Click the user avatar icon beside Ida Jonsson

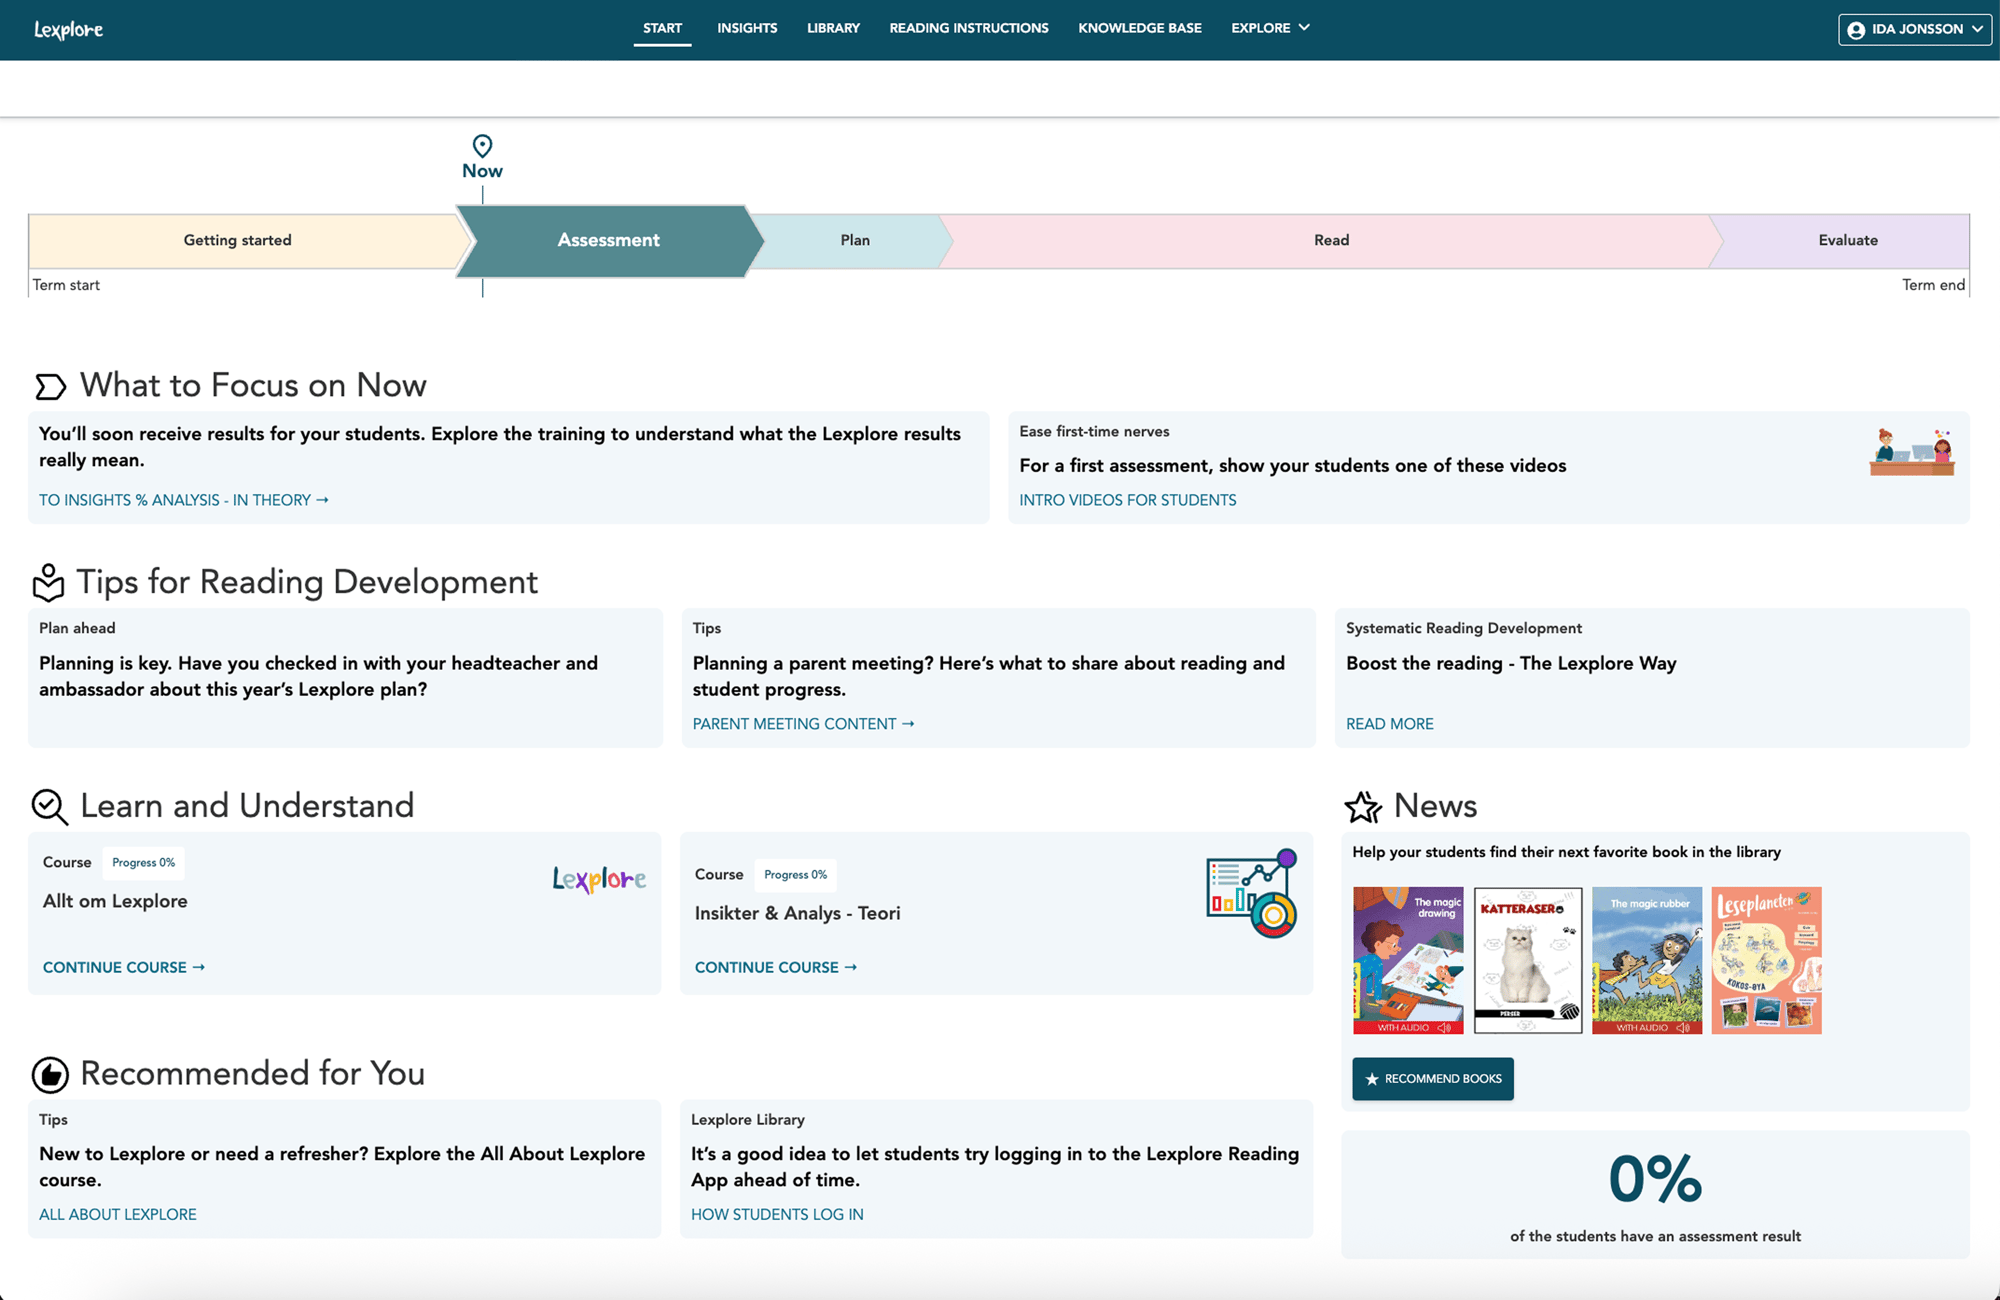[1856, 30]
